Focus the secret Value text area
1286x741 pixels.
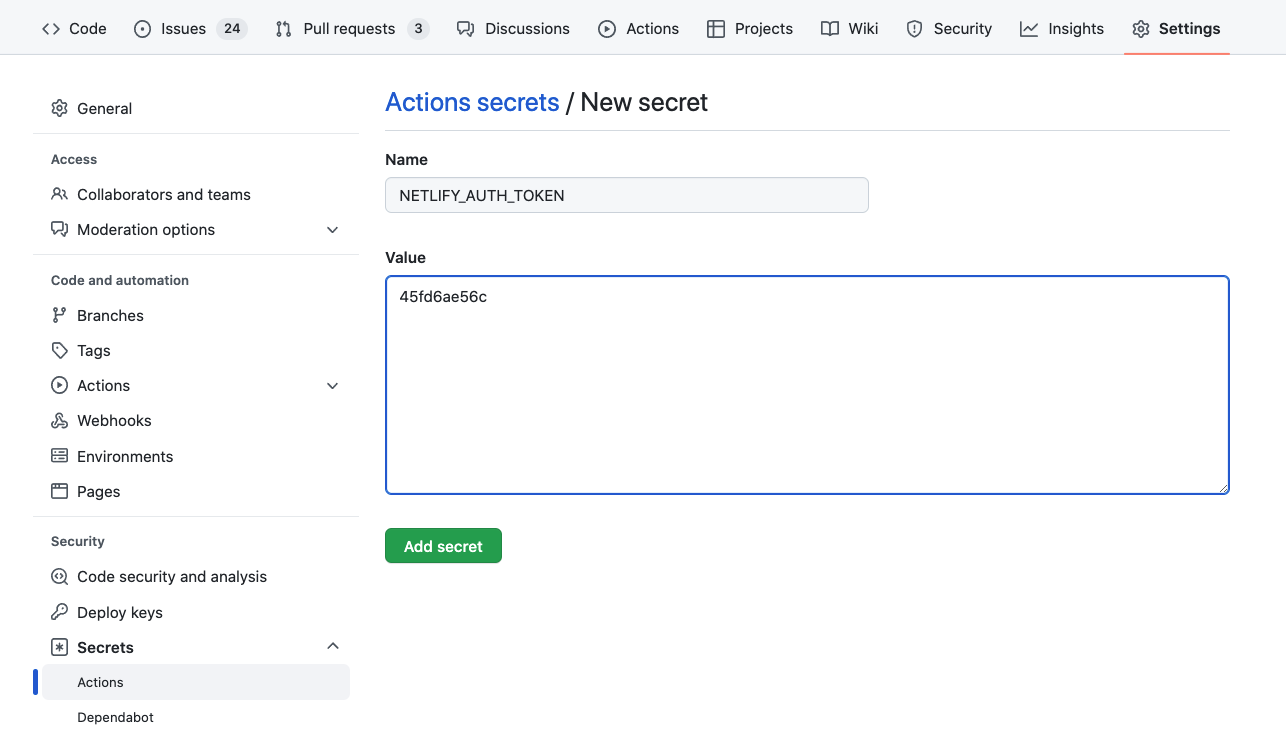click(806, 385)
